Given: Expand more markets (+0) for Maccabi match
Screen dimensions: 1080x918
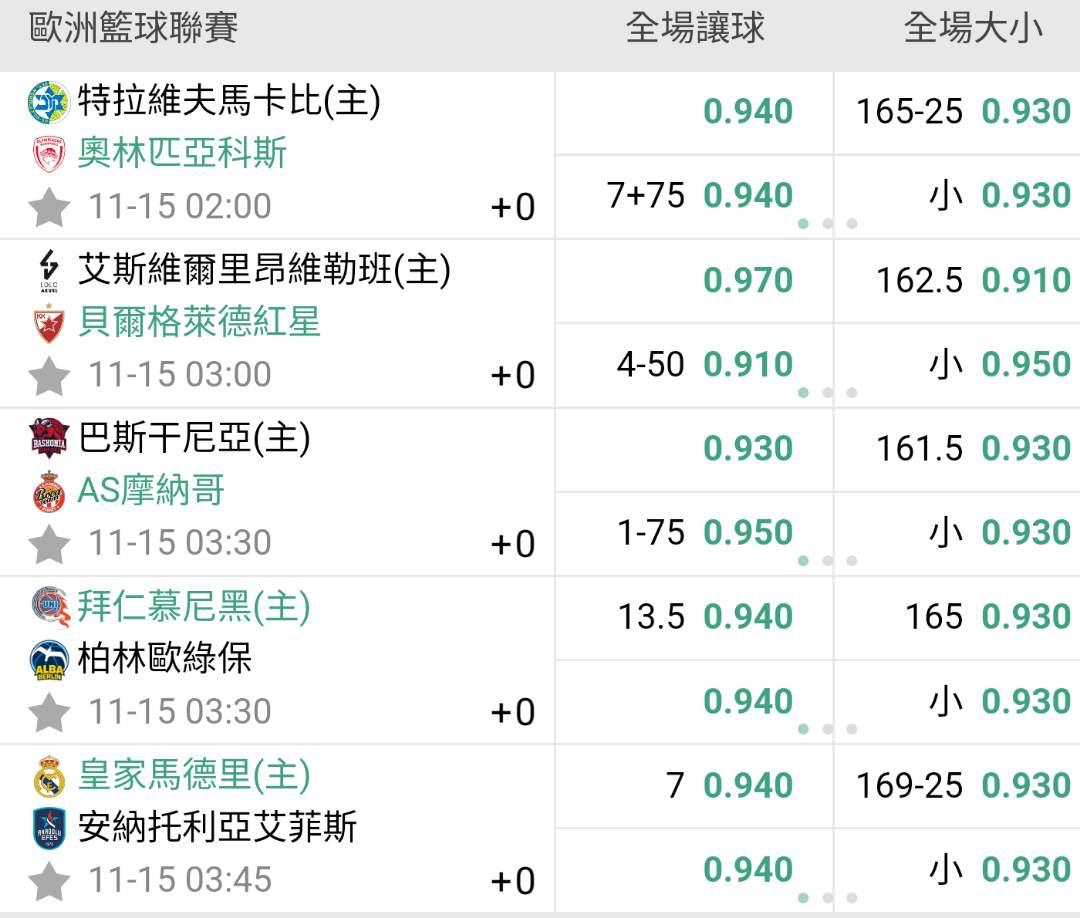Looking at the screenshot, I should [x=512, y=207].
